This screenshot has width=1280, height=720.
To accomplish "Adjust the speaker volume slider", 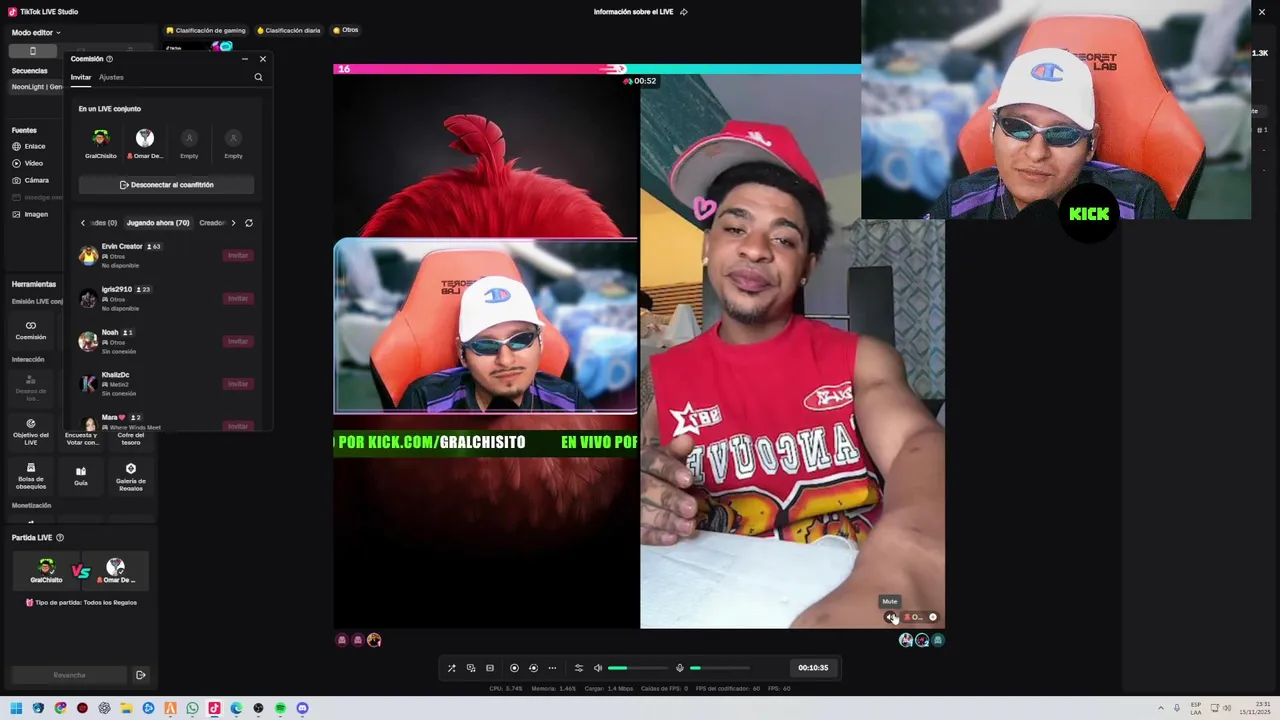I will point(637,668).
